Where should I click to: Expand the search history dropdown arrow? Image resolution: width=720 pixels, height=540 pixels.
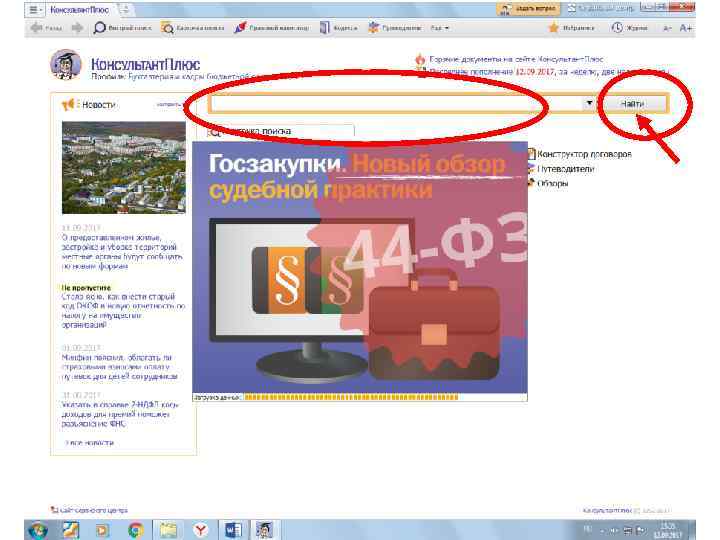(x=589, y=103)
